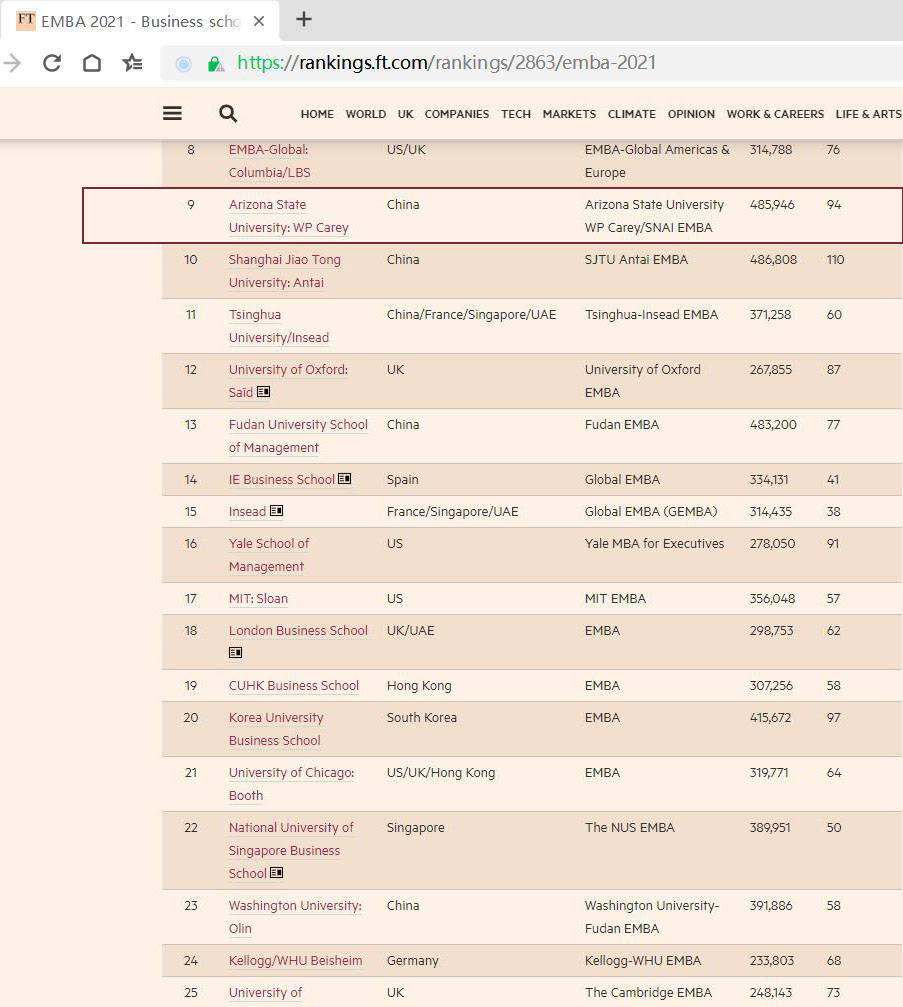Open the Fudan University School of Management link
The image size is (903, 1007).
pos(298,436)
